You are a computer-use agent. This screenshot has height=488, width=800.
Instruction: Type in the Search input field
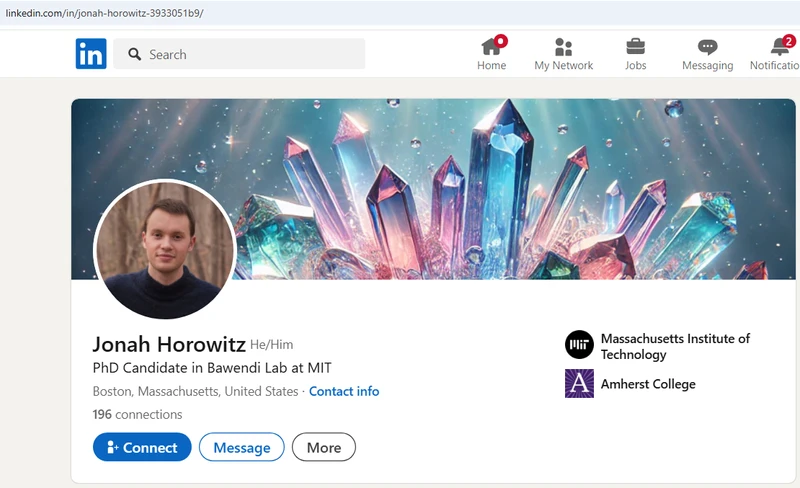coord(250,55)
